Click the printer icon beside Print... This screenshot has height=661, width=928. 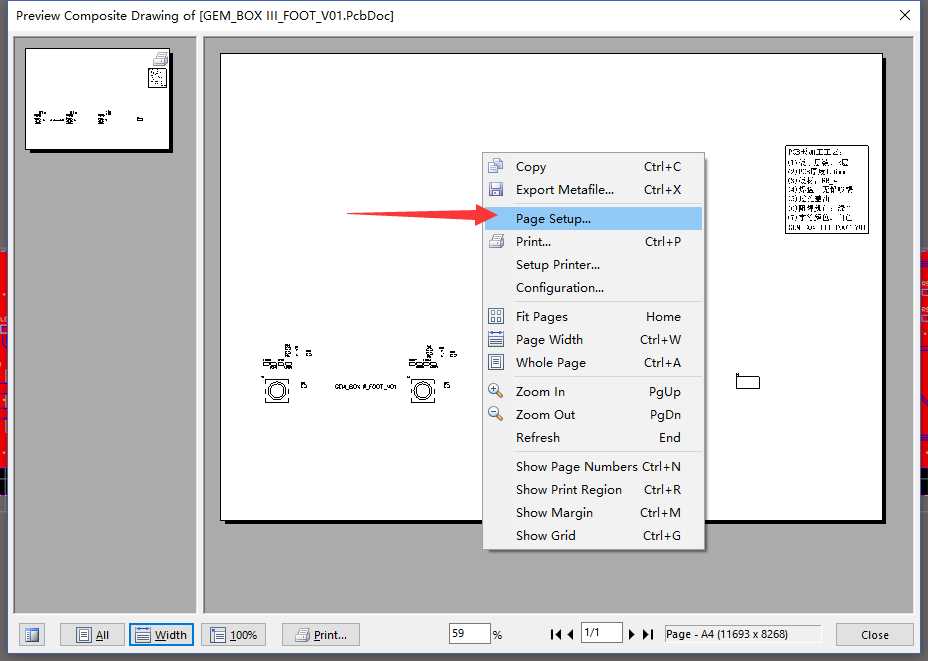[x=496, y=241]
